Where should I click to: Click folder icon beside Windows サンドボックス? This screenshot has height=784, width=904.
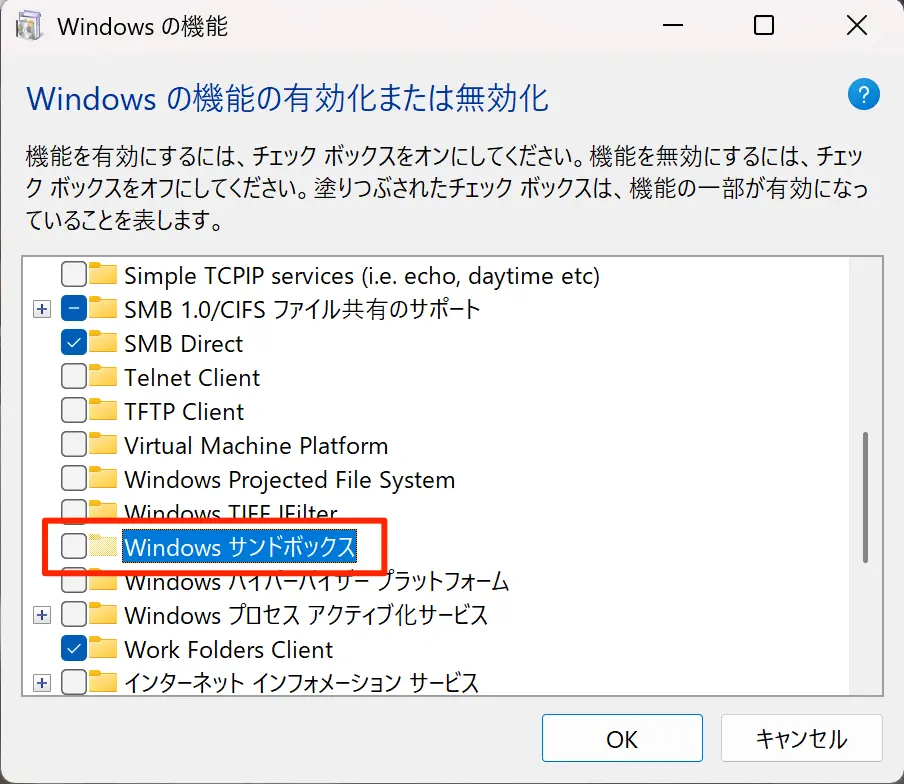(103, 546)
